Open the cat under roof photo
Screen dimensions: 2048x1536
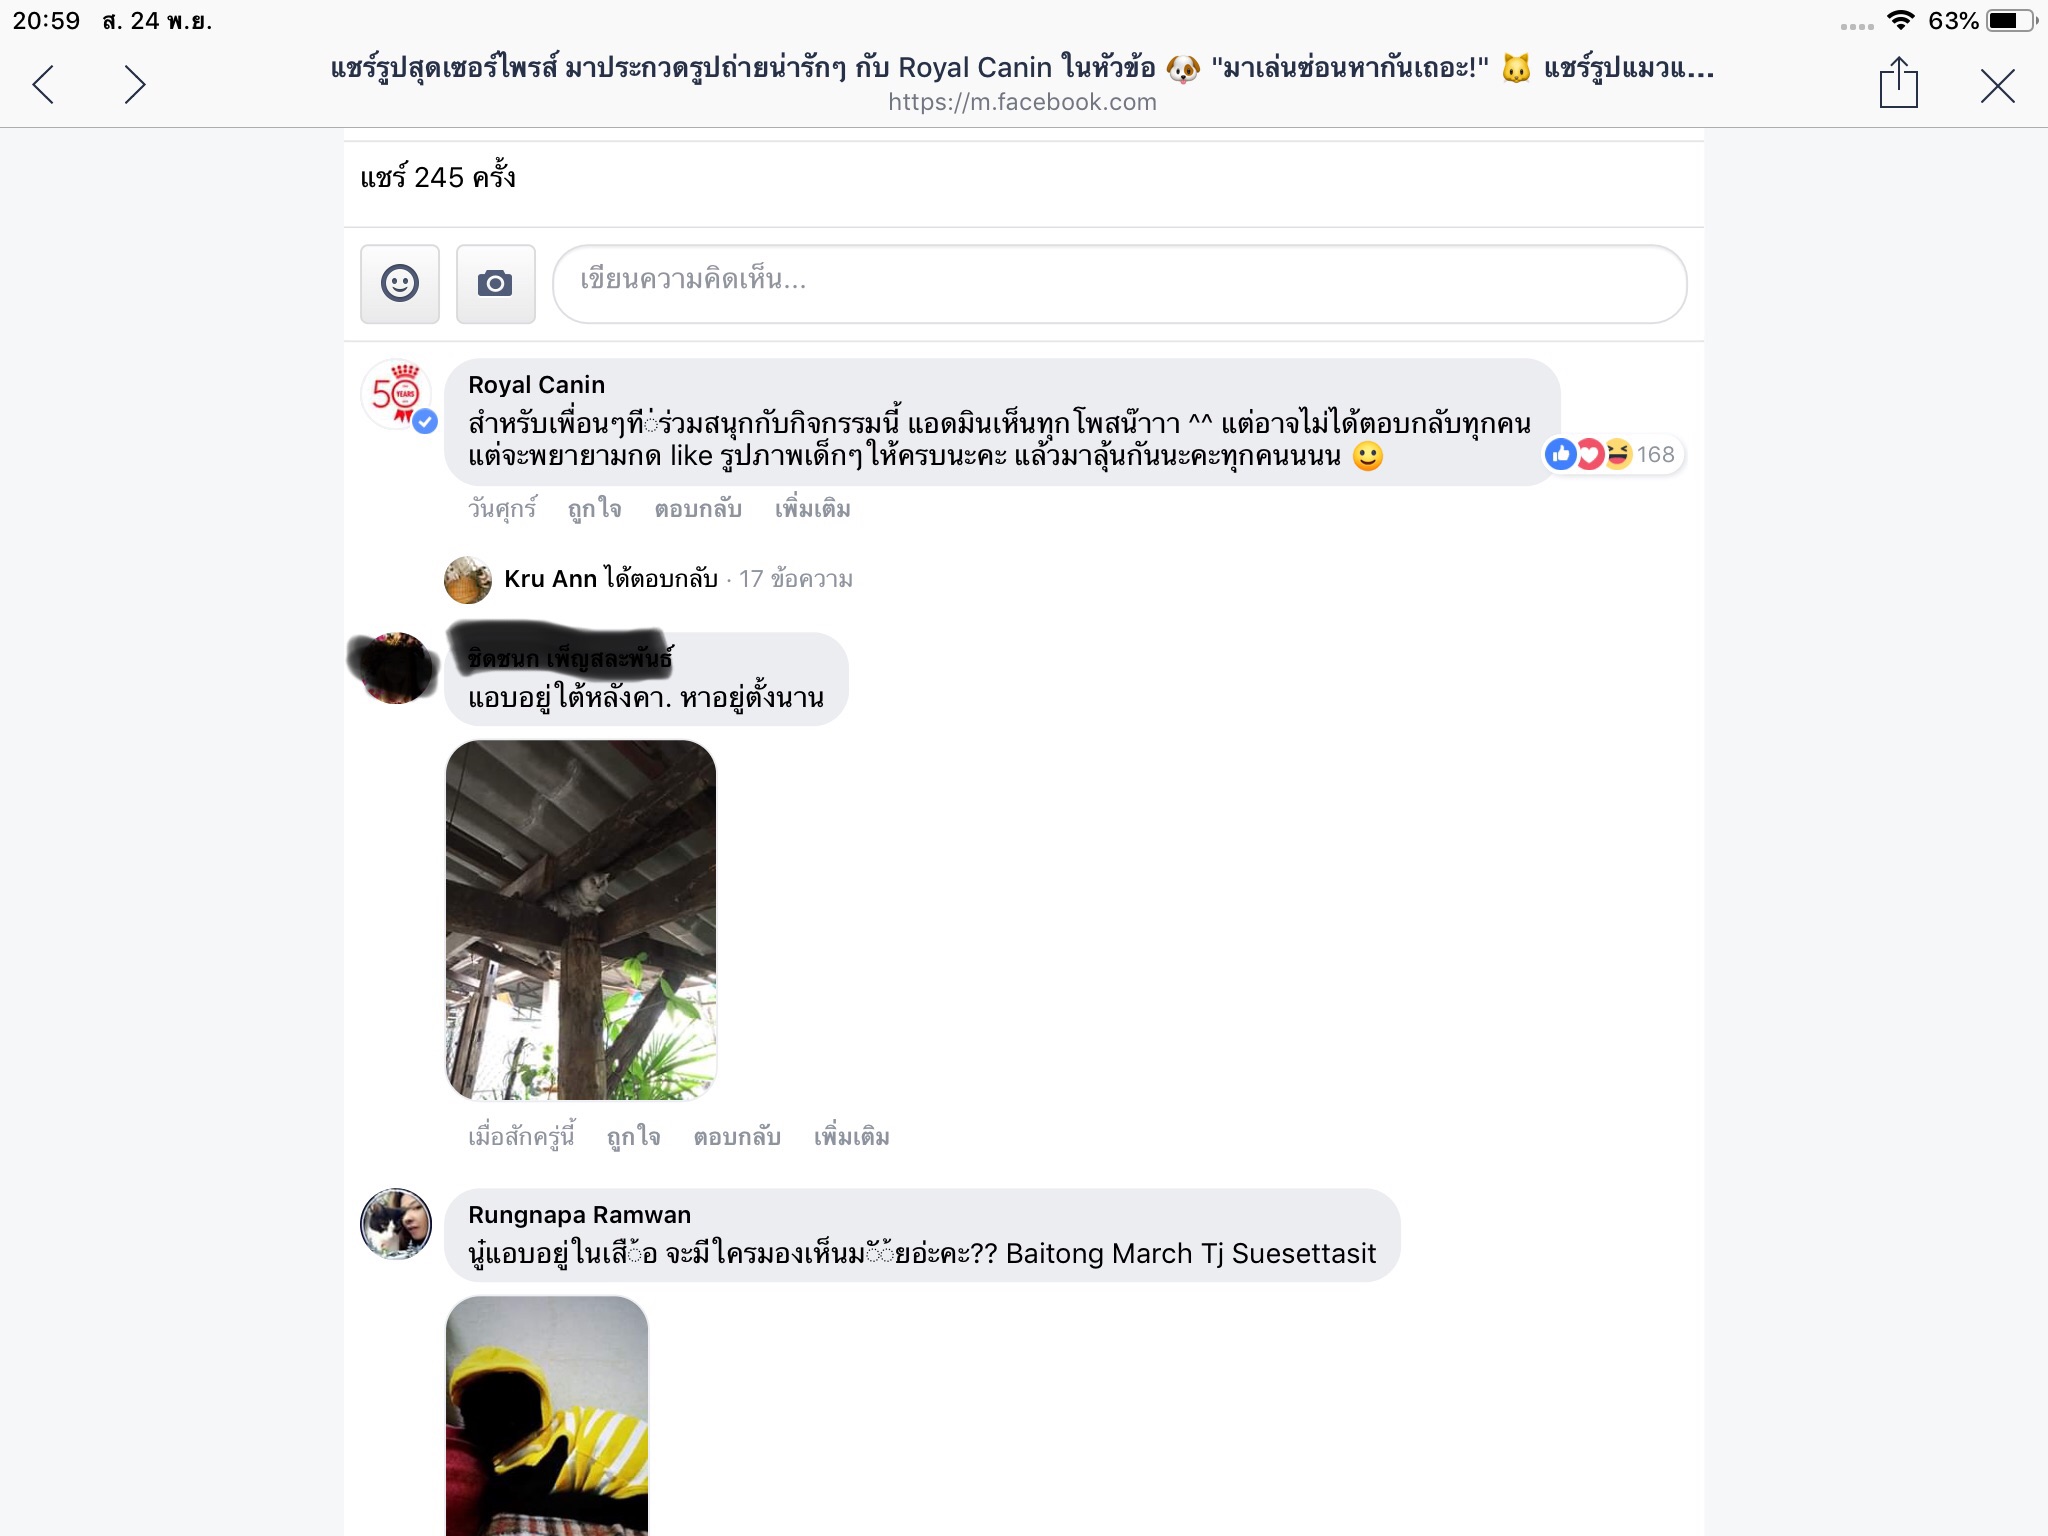coord(581,920)
